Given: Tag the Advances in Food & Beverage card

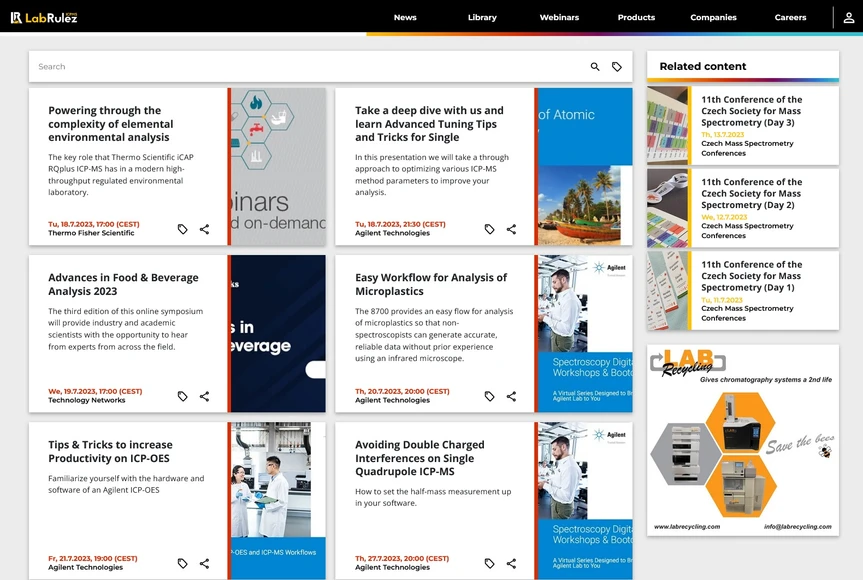Looking at the screenshot, I should (183, 396).
